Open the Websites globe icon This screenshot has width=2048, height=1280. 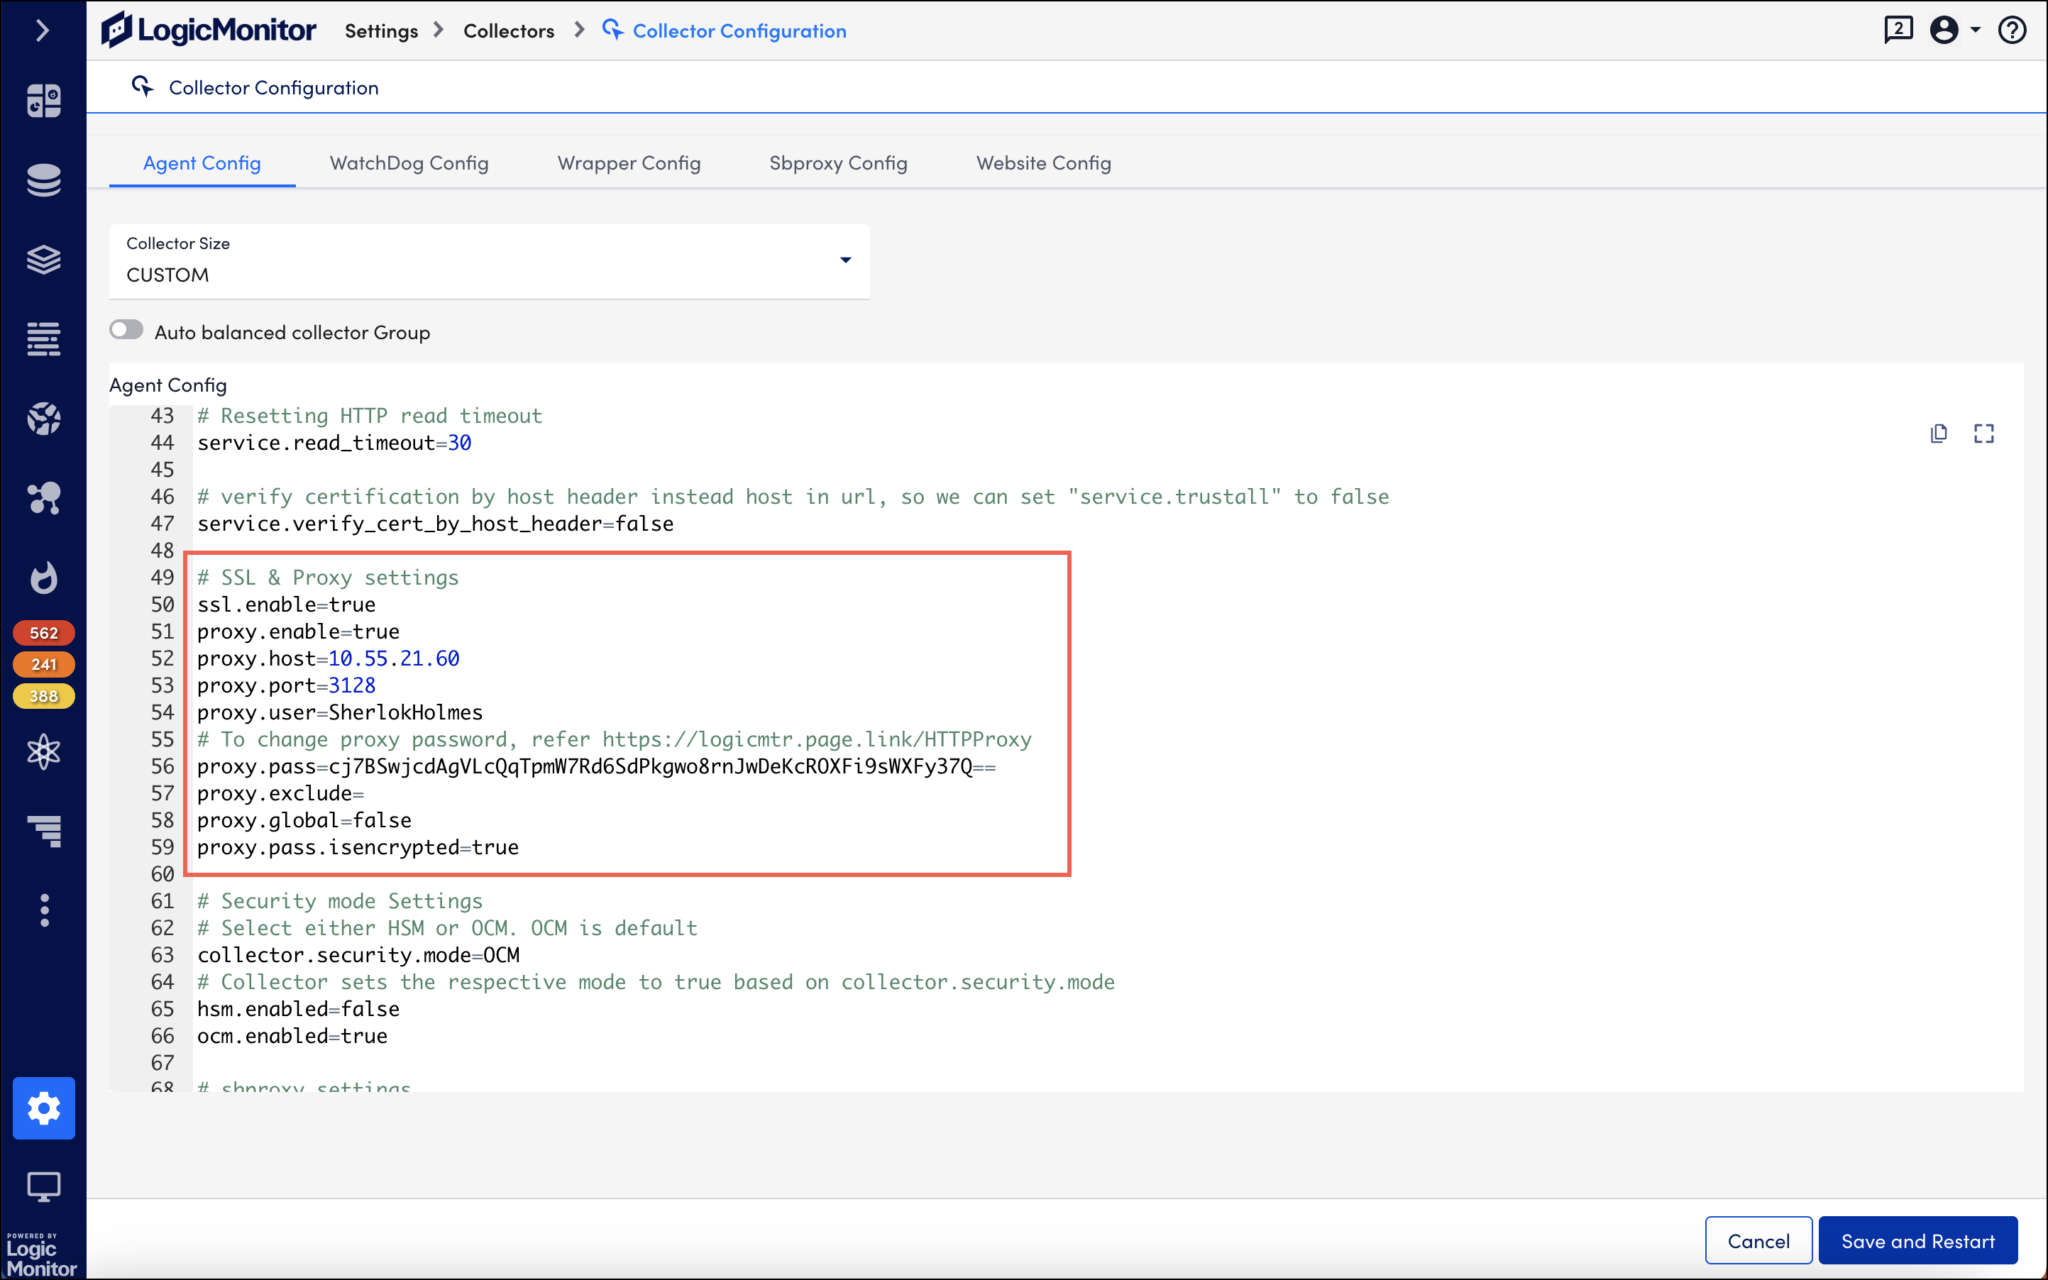pyautogui.click(x=44, y=418)
